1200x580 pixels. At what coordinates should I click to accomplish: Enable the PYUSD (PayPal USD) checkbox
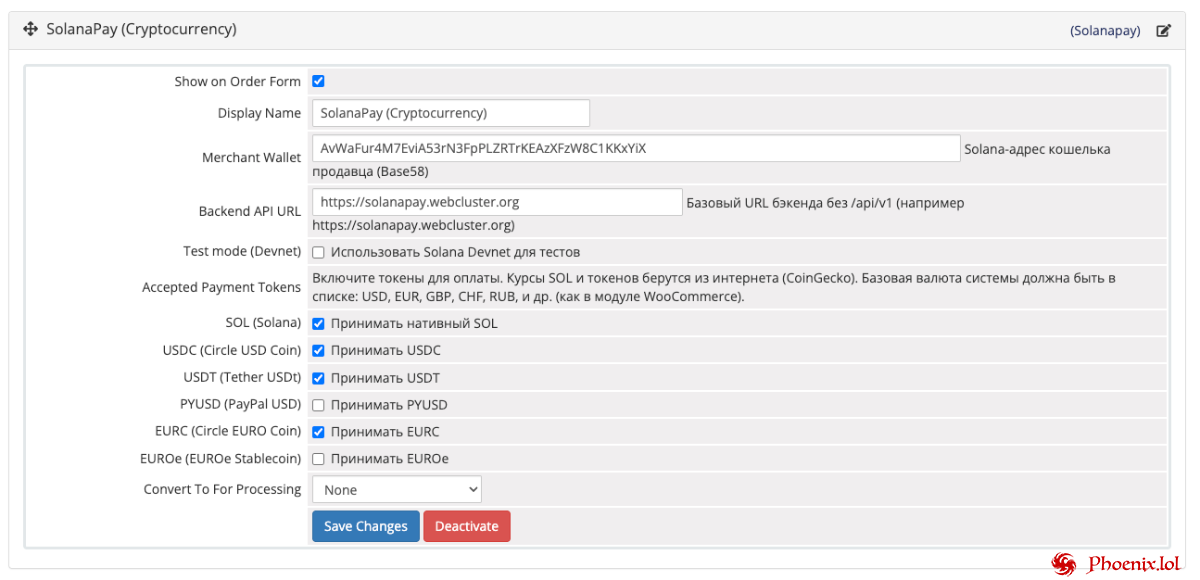(x=318, y=405)
